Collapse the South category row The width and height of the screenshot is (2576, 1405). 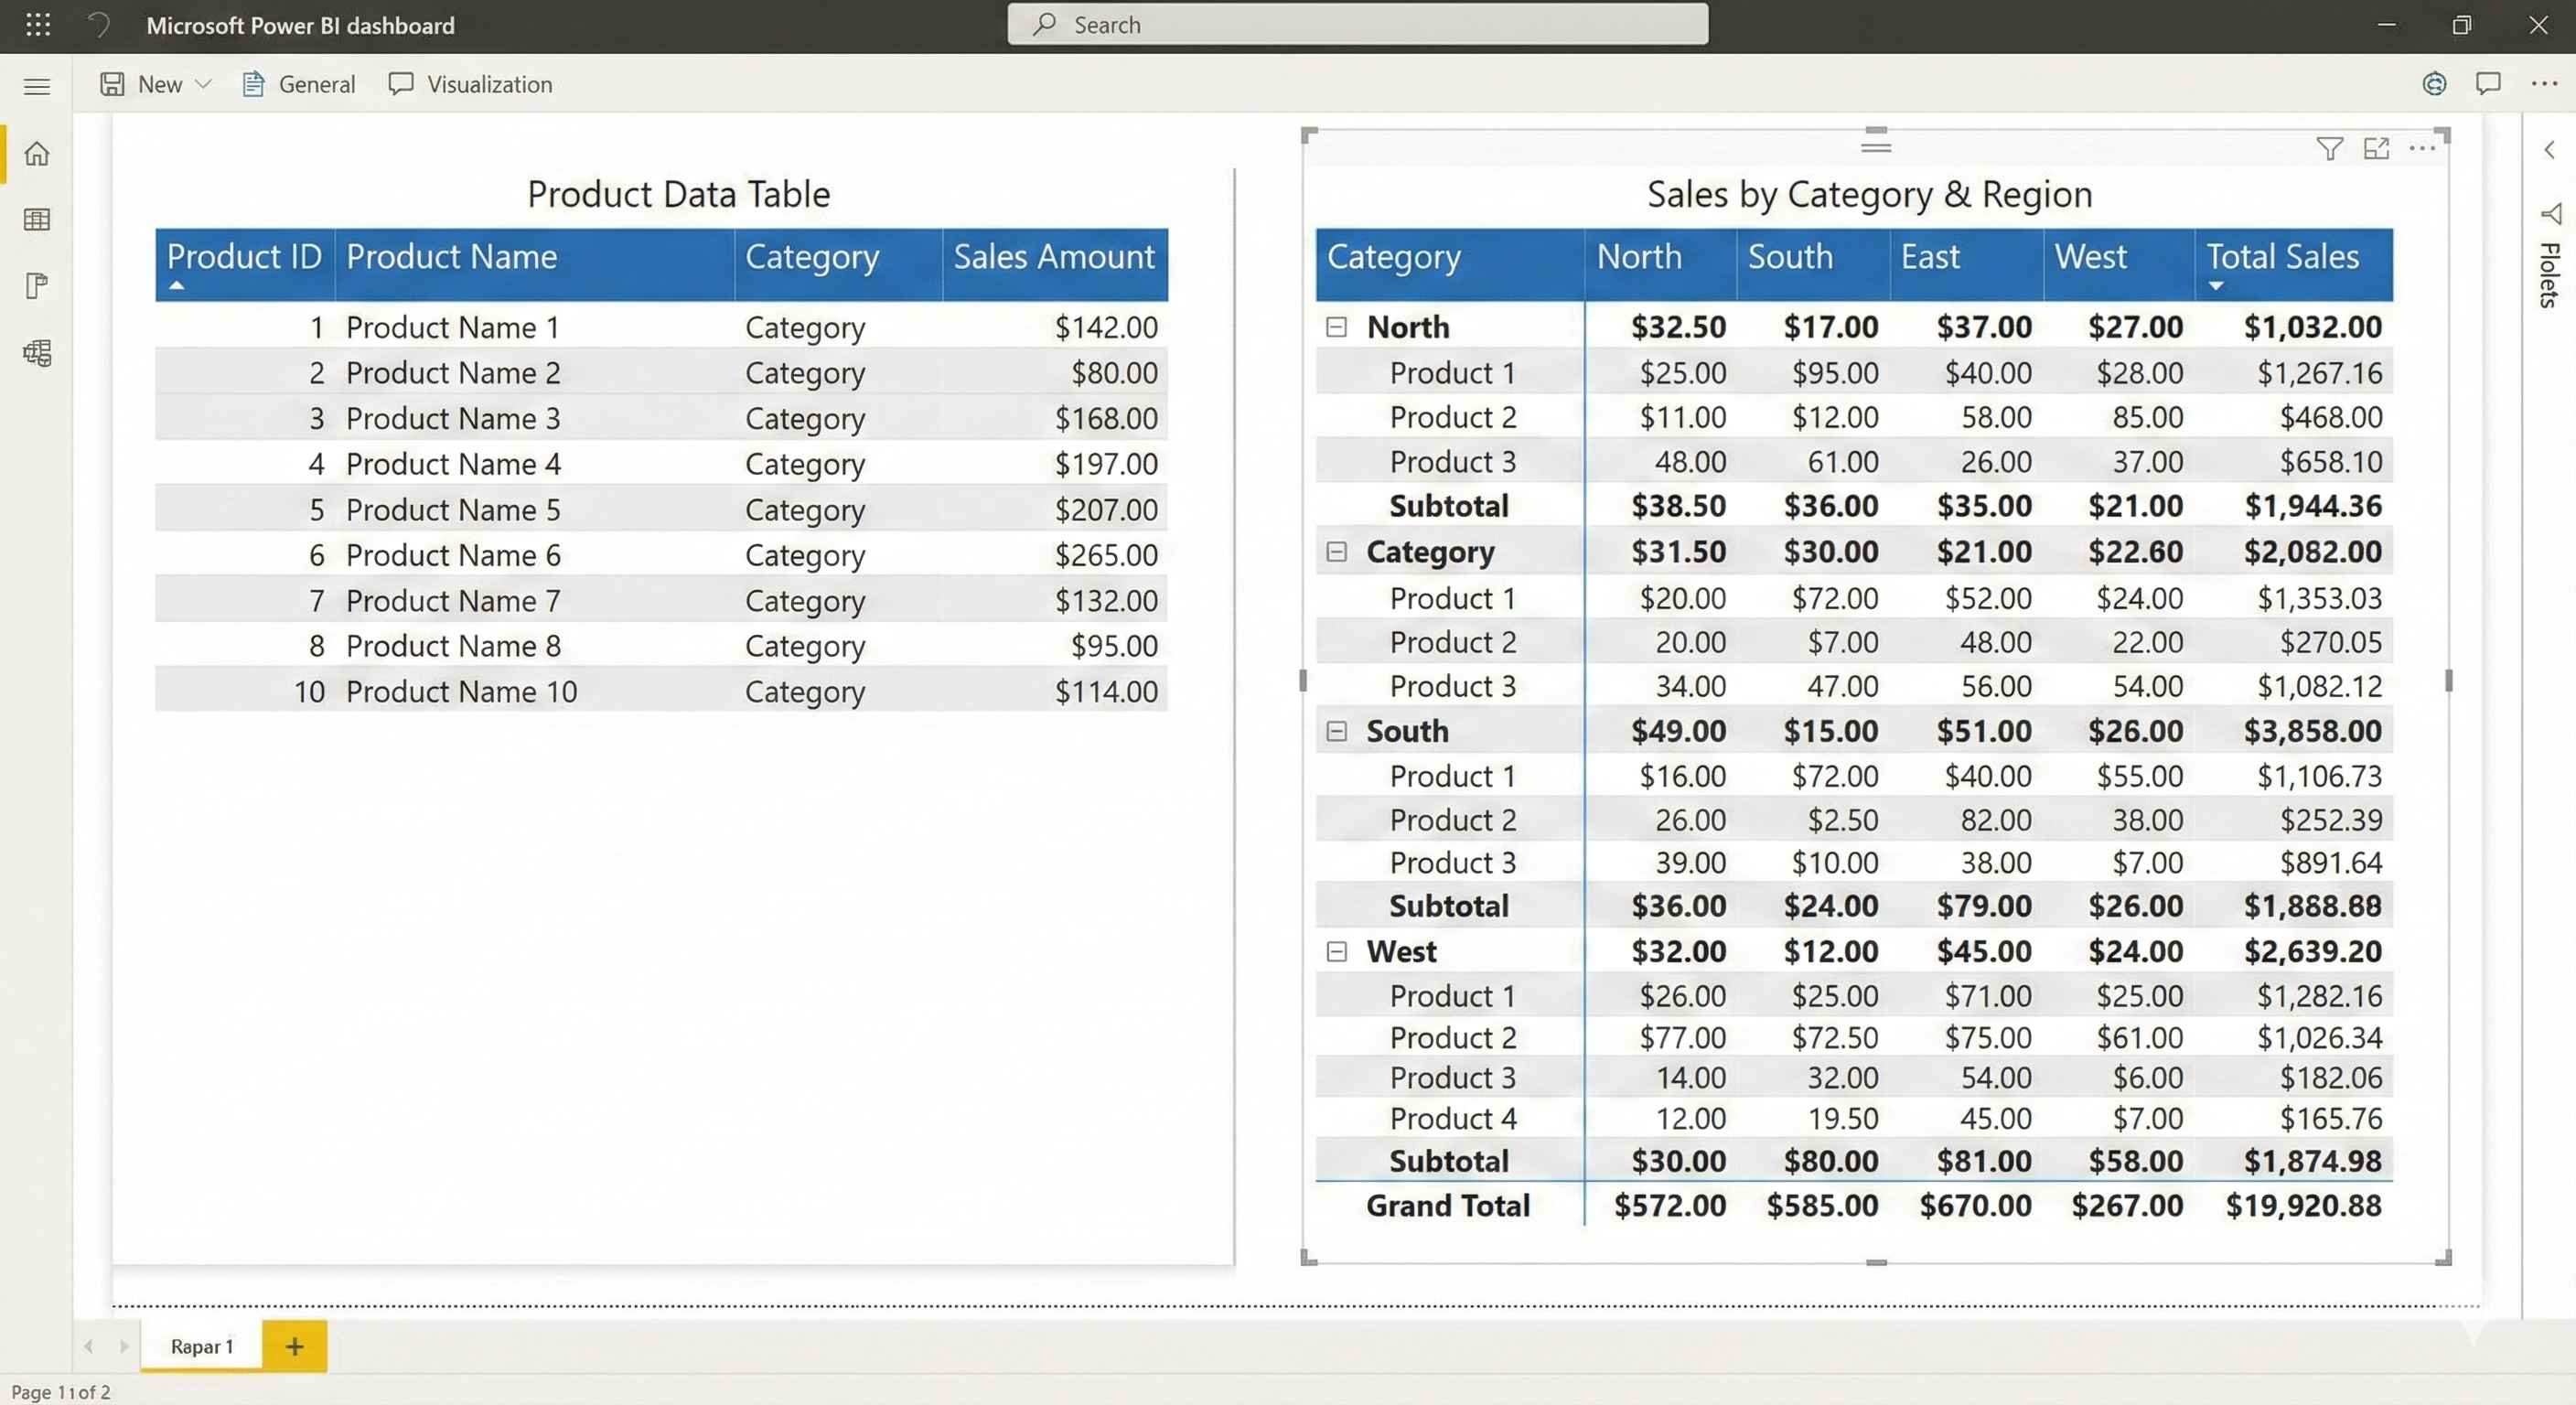1336,731
